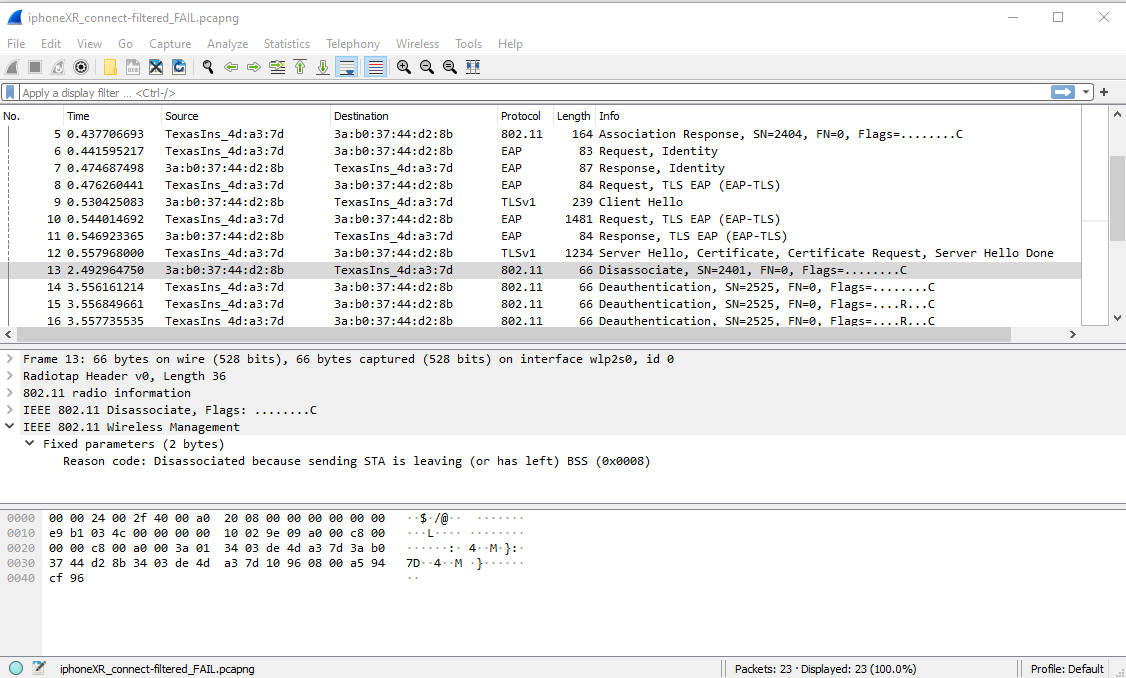Click the resize columns icon
1126x678 pixels.
point(473,67)
